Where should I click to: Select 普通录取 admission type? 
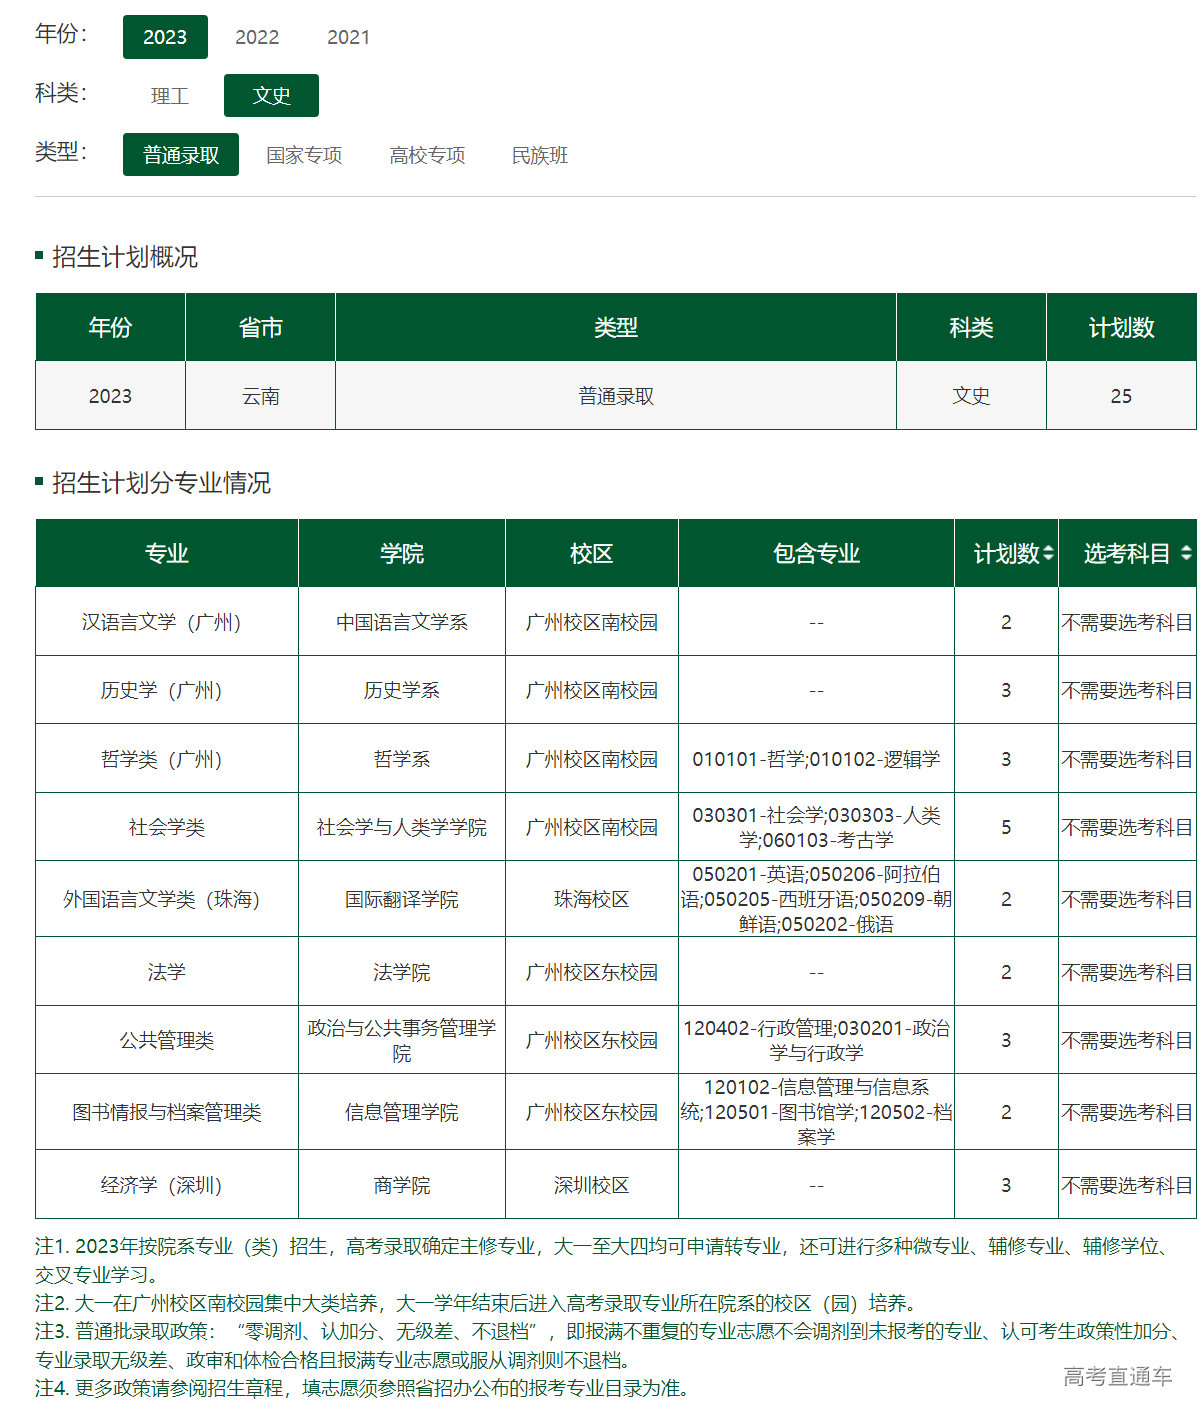tap(180, 154)
